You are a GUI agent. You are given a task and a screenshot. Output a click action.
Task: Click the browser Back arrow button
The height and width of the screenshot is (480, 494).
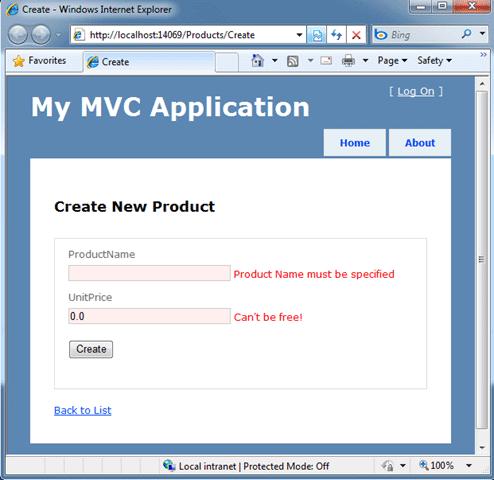coord(17,35)
